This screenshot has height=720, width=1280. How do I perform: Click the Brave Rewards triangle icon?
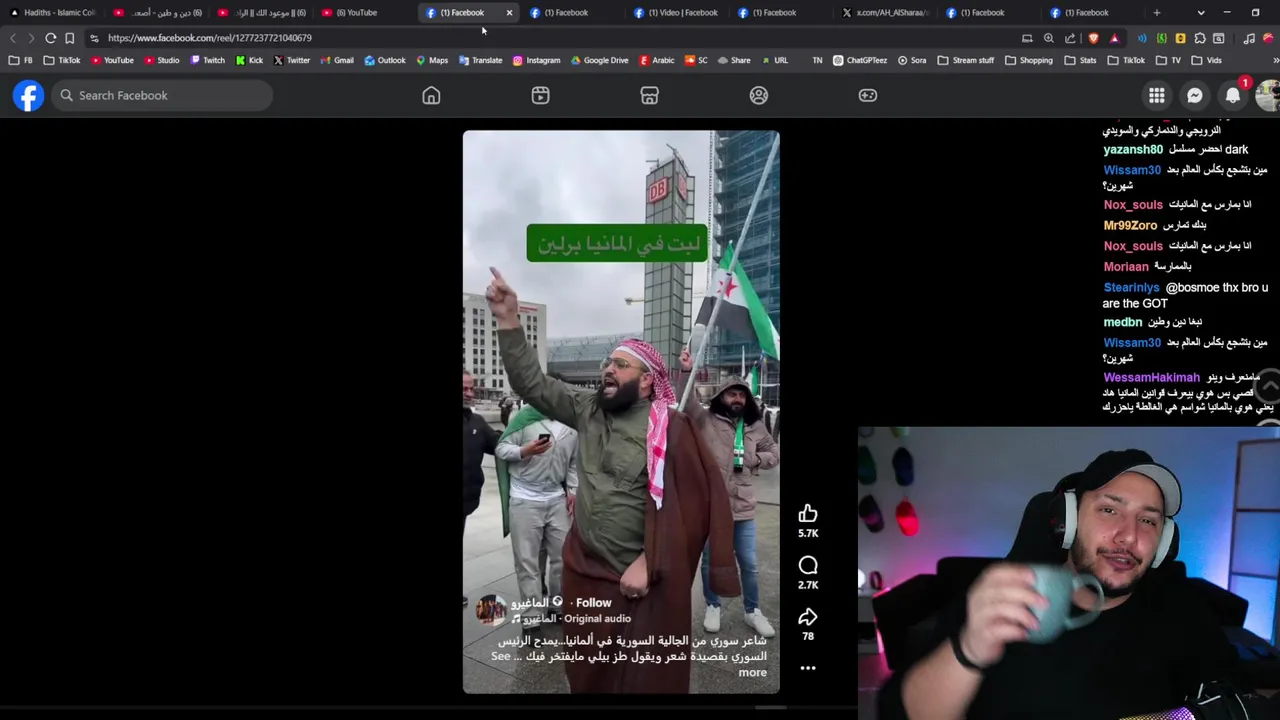coord(1113,38)
